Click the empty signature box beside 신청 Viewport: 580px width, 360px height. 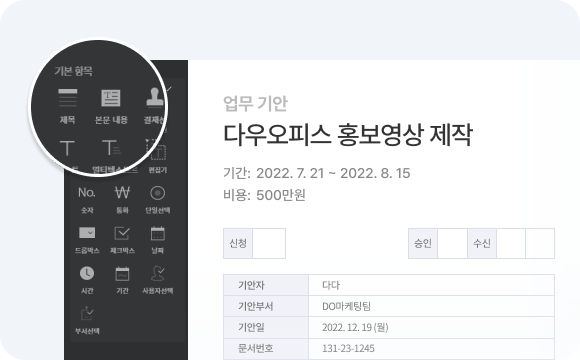click(269, 243)
